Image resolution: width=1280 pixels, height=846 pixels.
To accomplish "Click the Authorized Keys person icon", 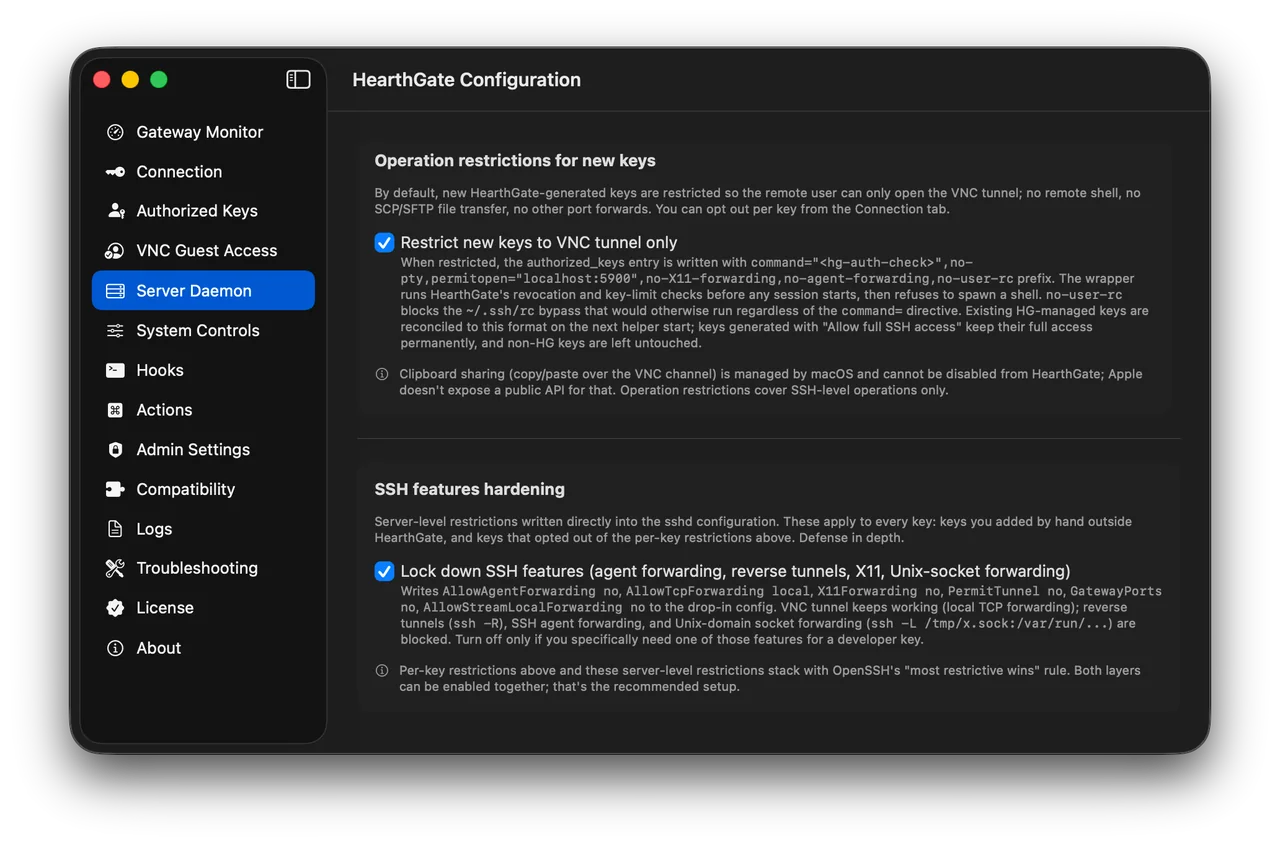I will pos(116,211).
